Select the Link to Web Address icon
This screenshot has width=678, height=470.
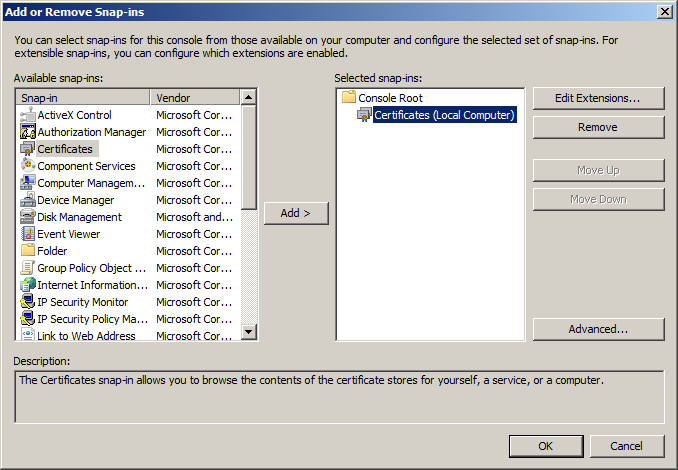28,336
